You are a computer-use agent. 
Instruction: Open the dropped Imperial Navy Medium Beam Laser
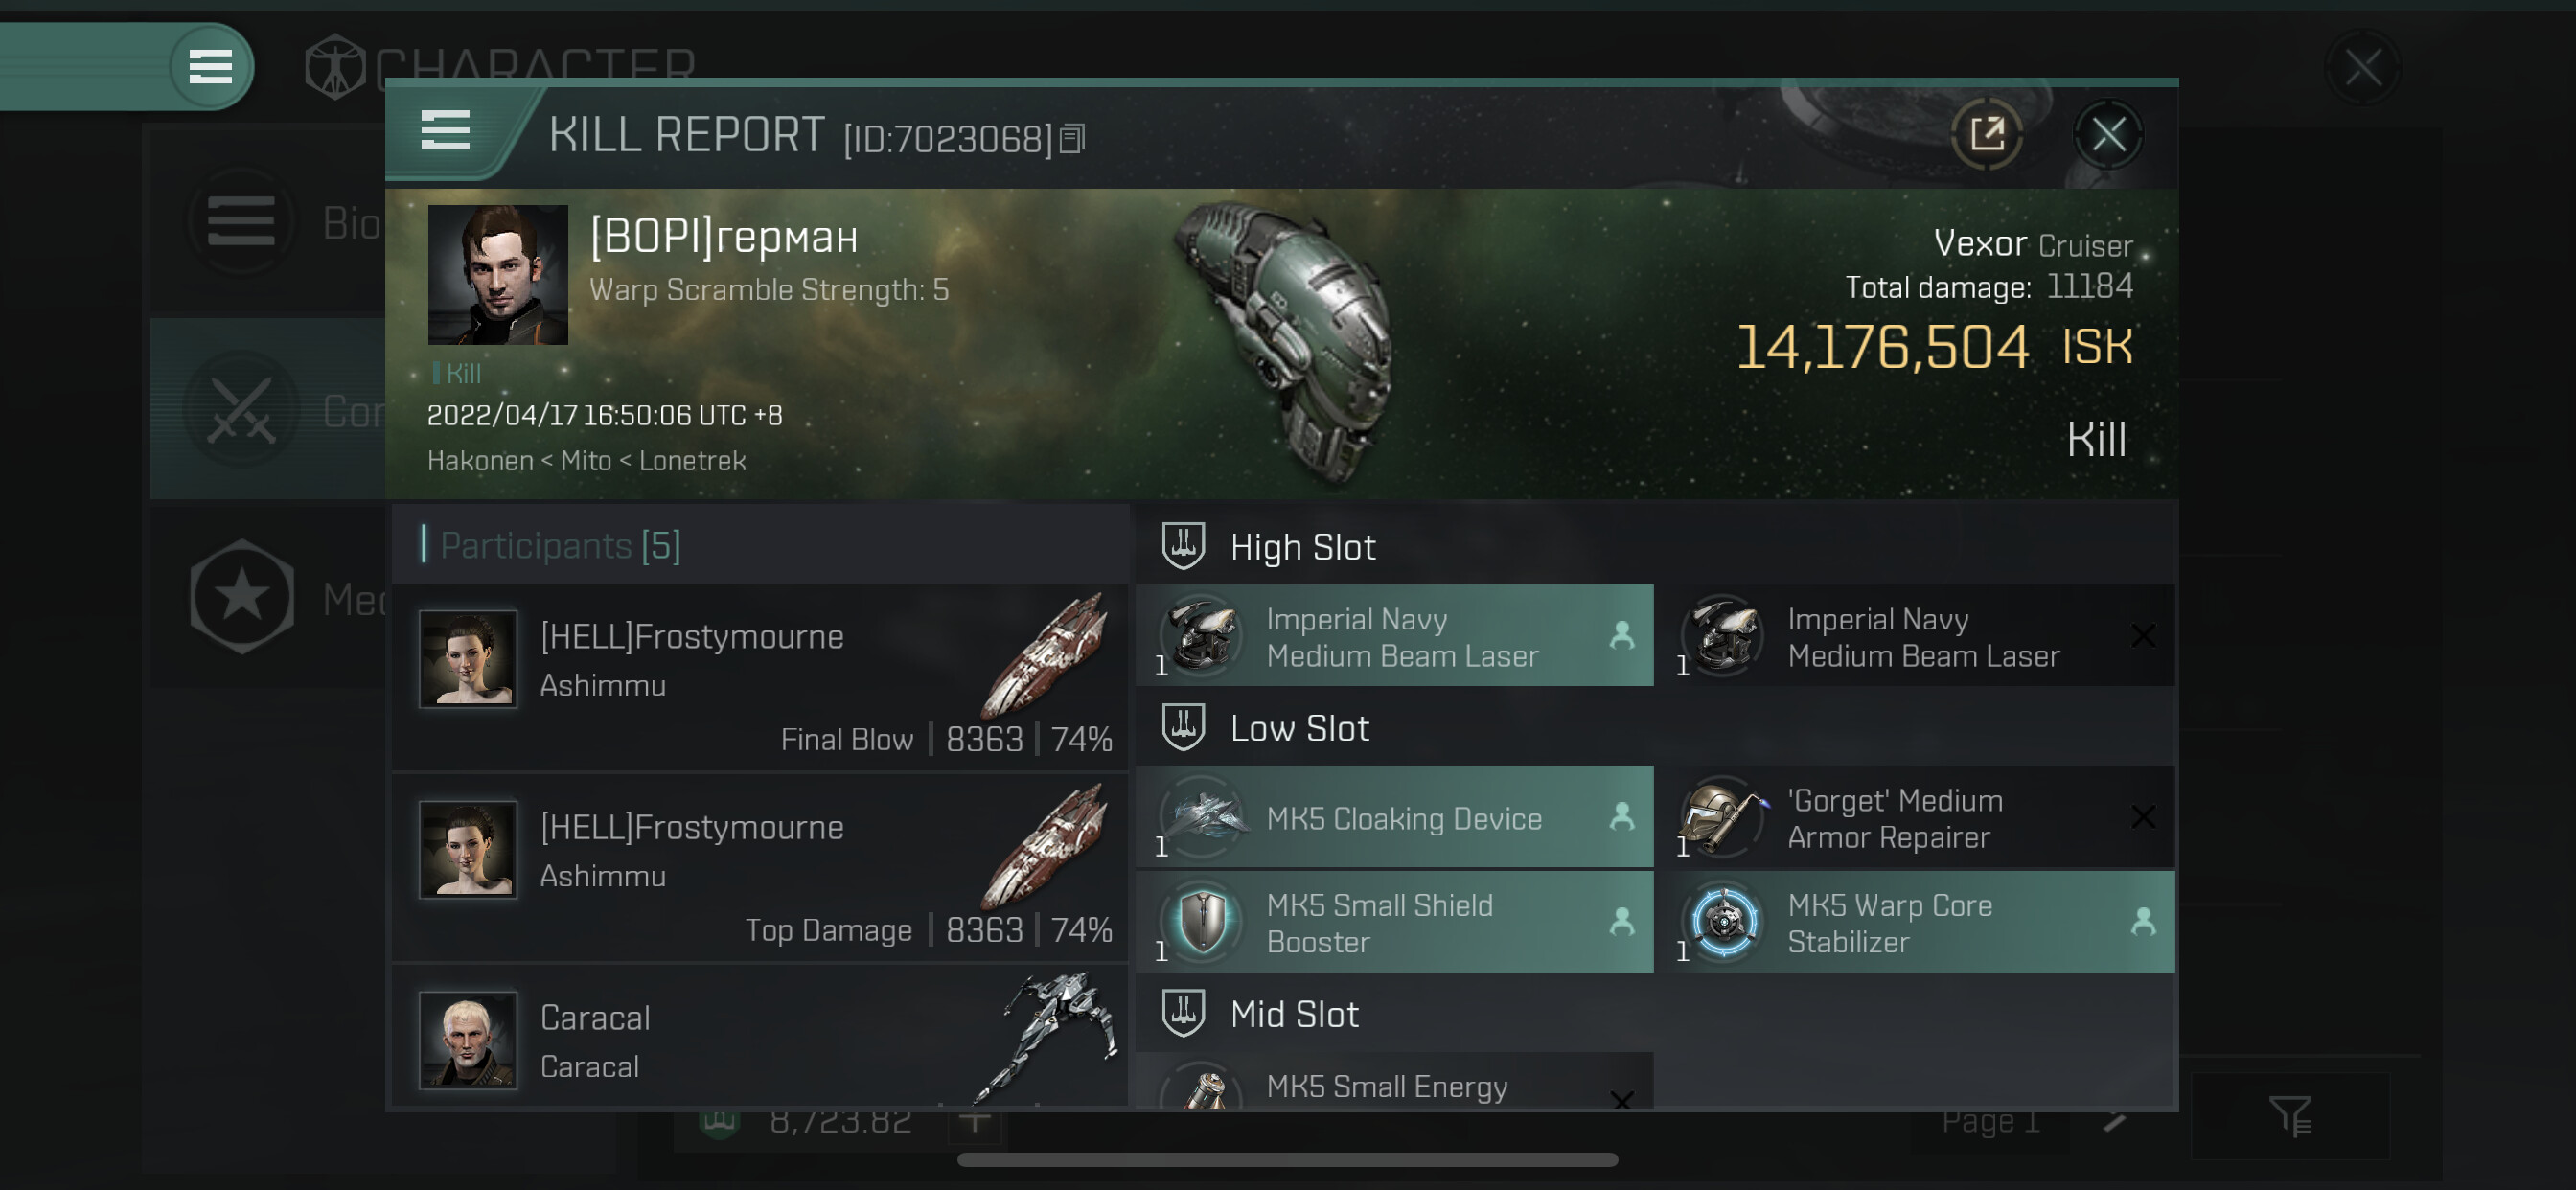pyautogui.click(x=1395, y=636)
